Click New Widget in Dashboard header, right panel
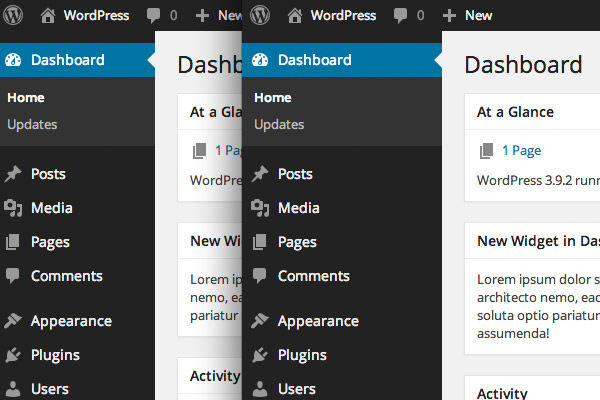600x400 pixels. coord(532,241)
